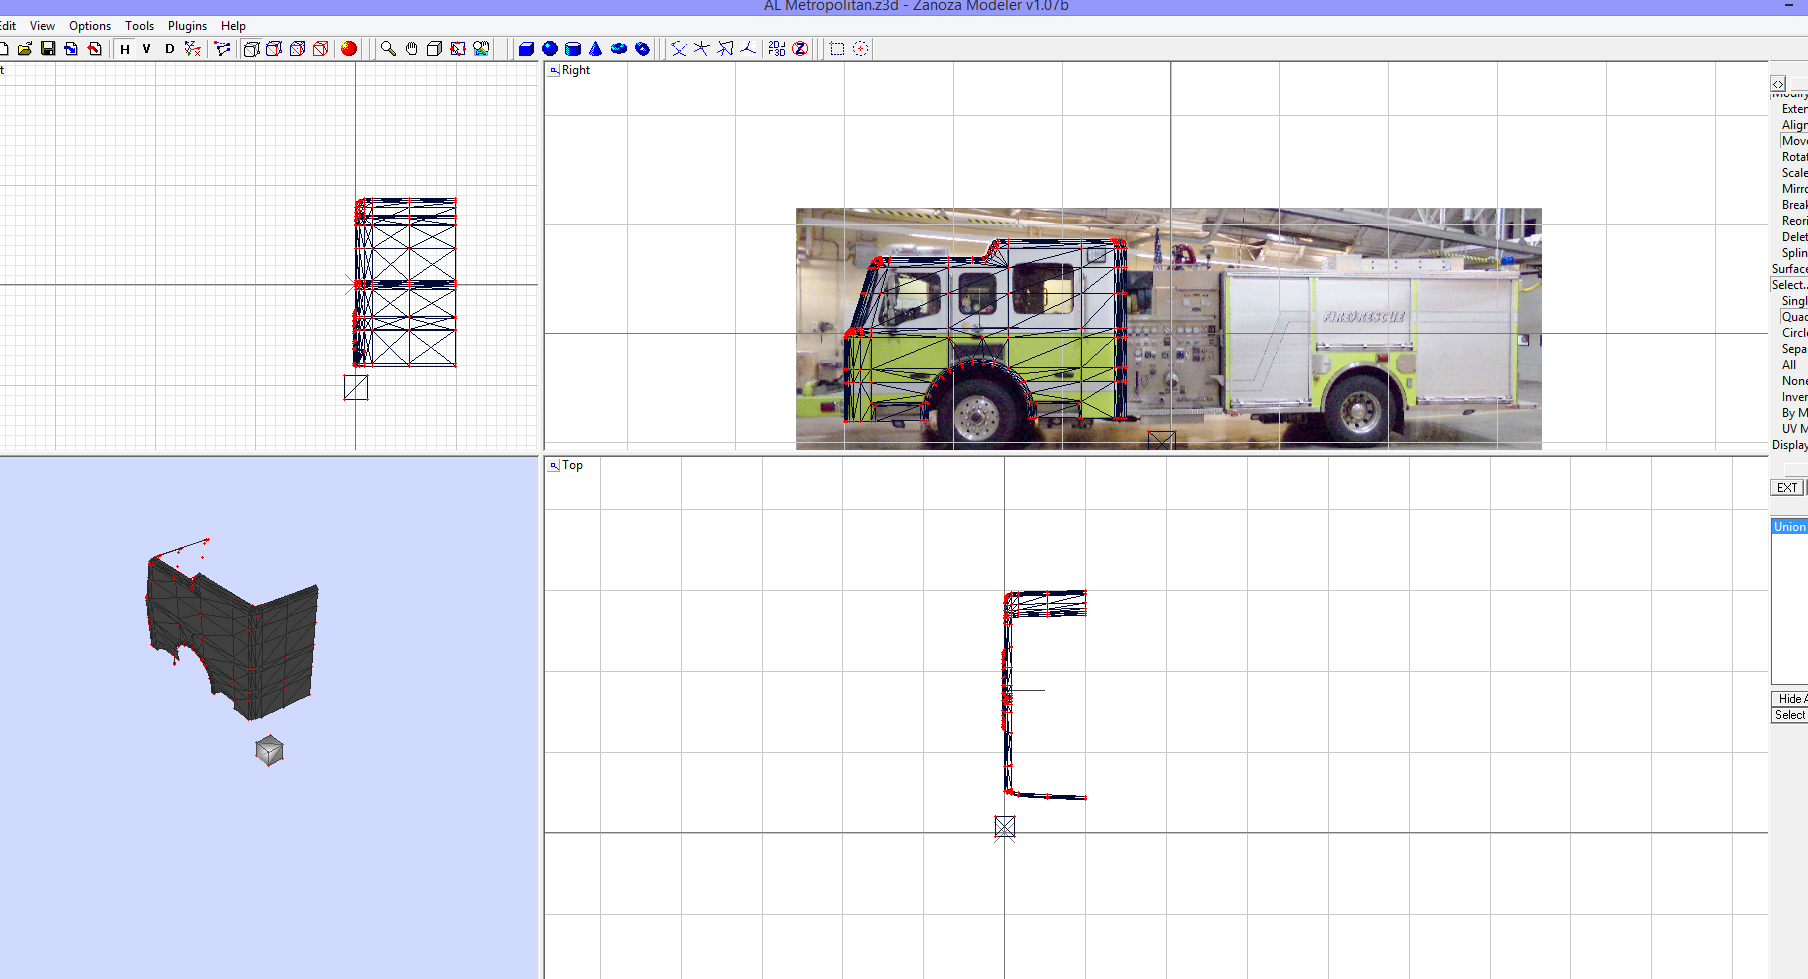The height and width of the screenshot is (979, 1808).
Task: Select the Union object in list
Action: click(x=1789, y=527)
